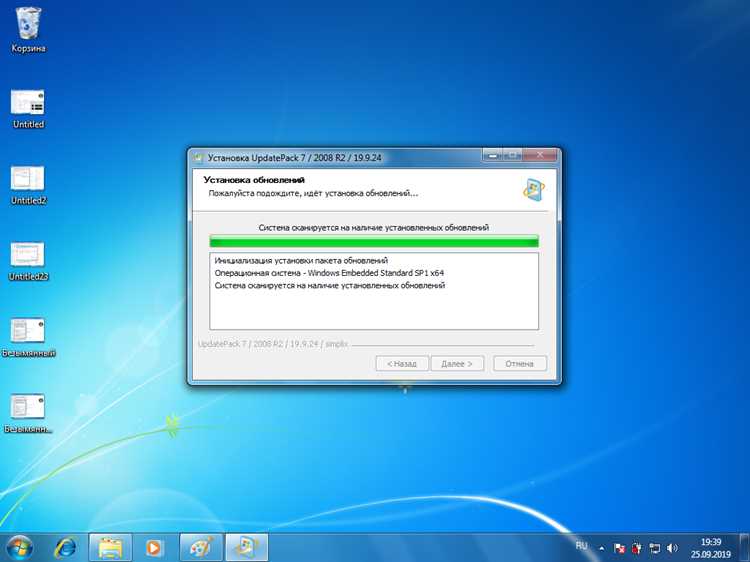Click the installer title bar icon
The height and width of the screenshot is (562, 750).
(198, 157)
